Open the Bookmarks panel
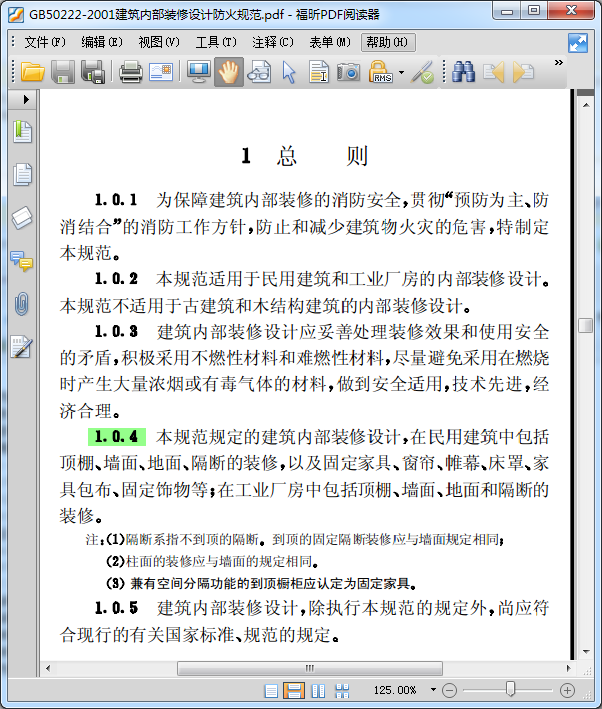Screen dimensions: 602x709 pyautogui.click(x=22, y=132)
